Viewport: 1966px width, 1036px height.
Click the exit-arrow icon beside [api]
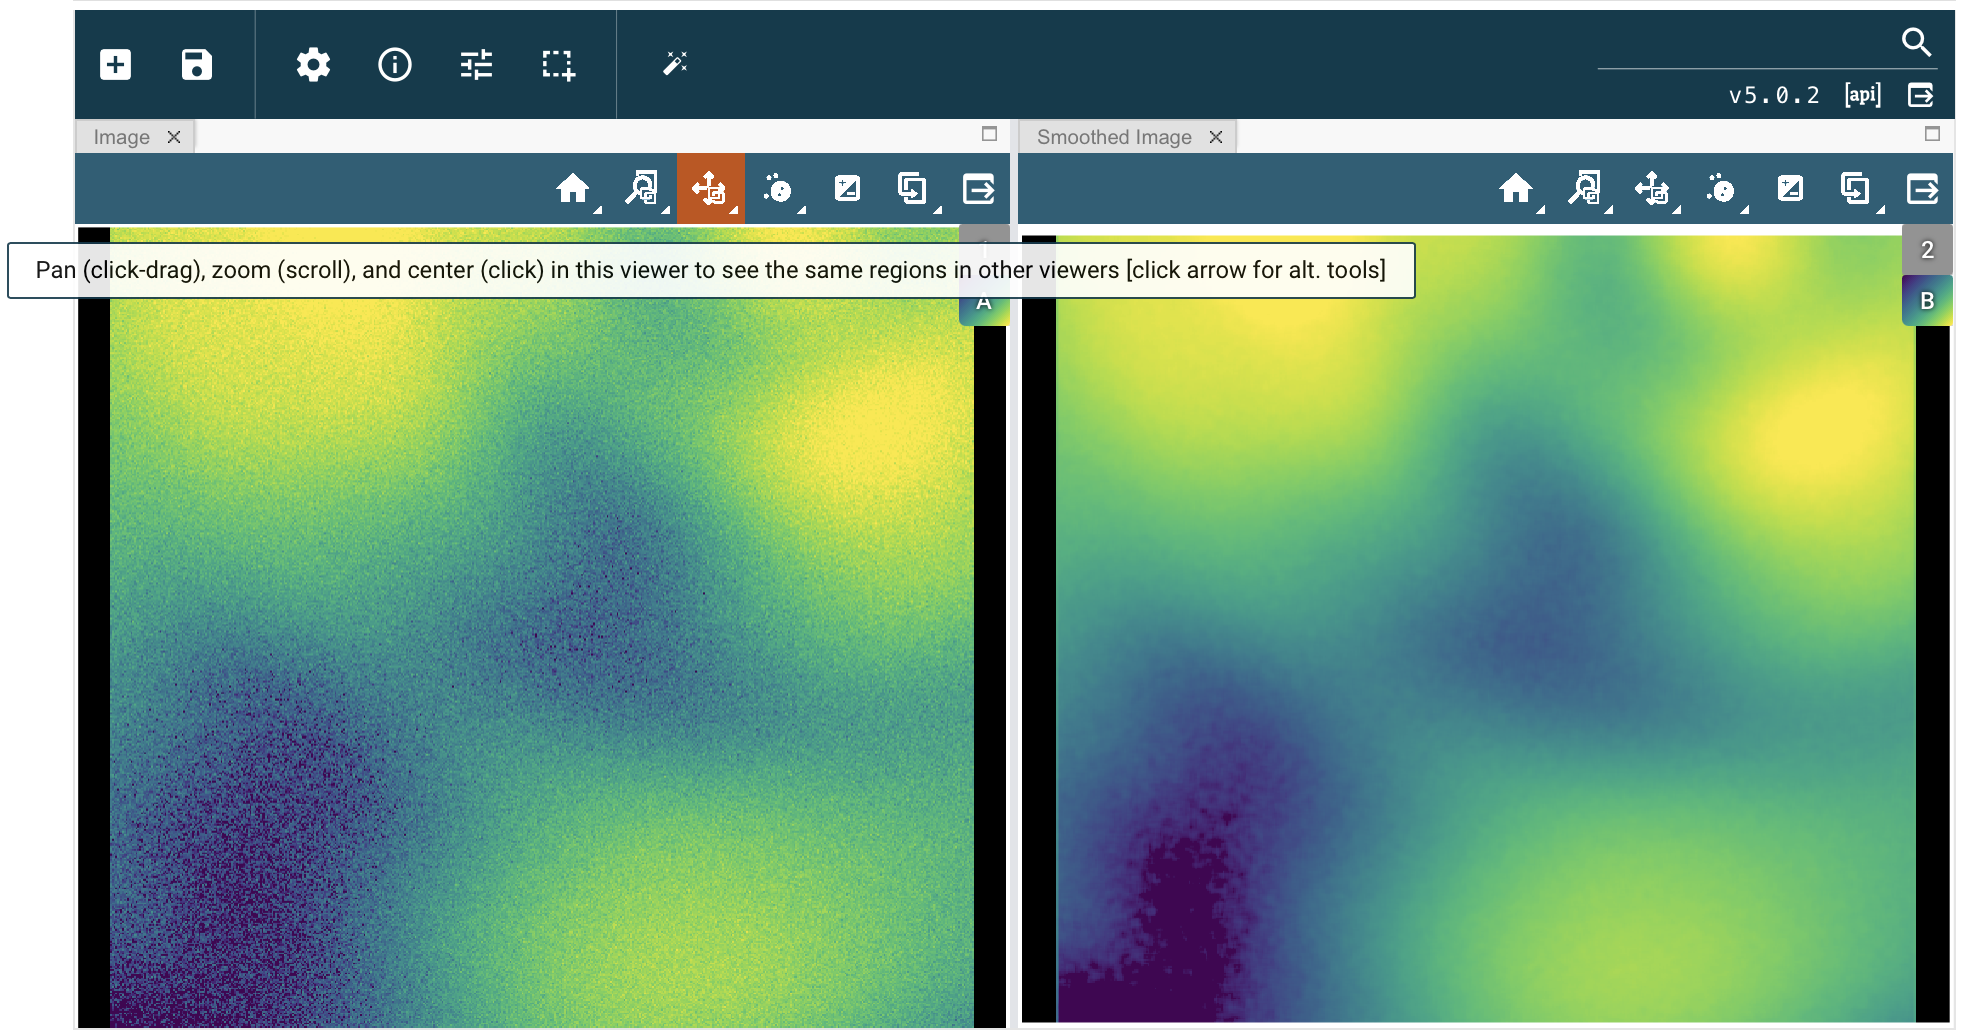(x=1921, y=95)
